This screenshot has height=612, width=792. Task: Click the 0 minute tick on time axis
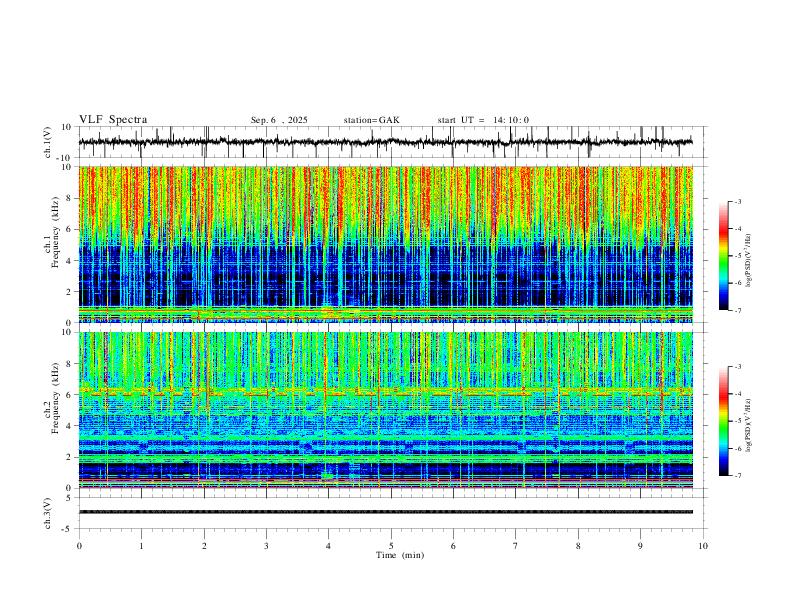point(79,546)
